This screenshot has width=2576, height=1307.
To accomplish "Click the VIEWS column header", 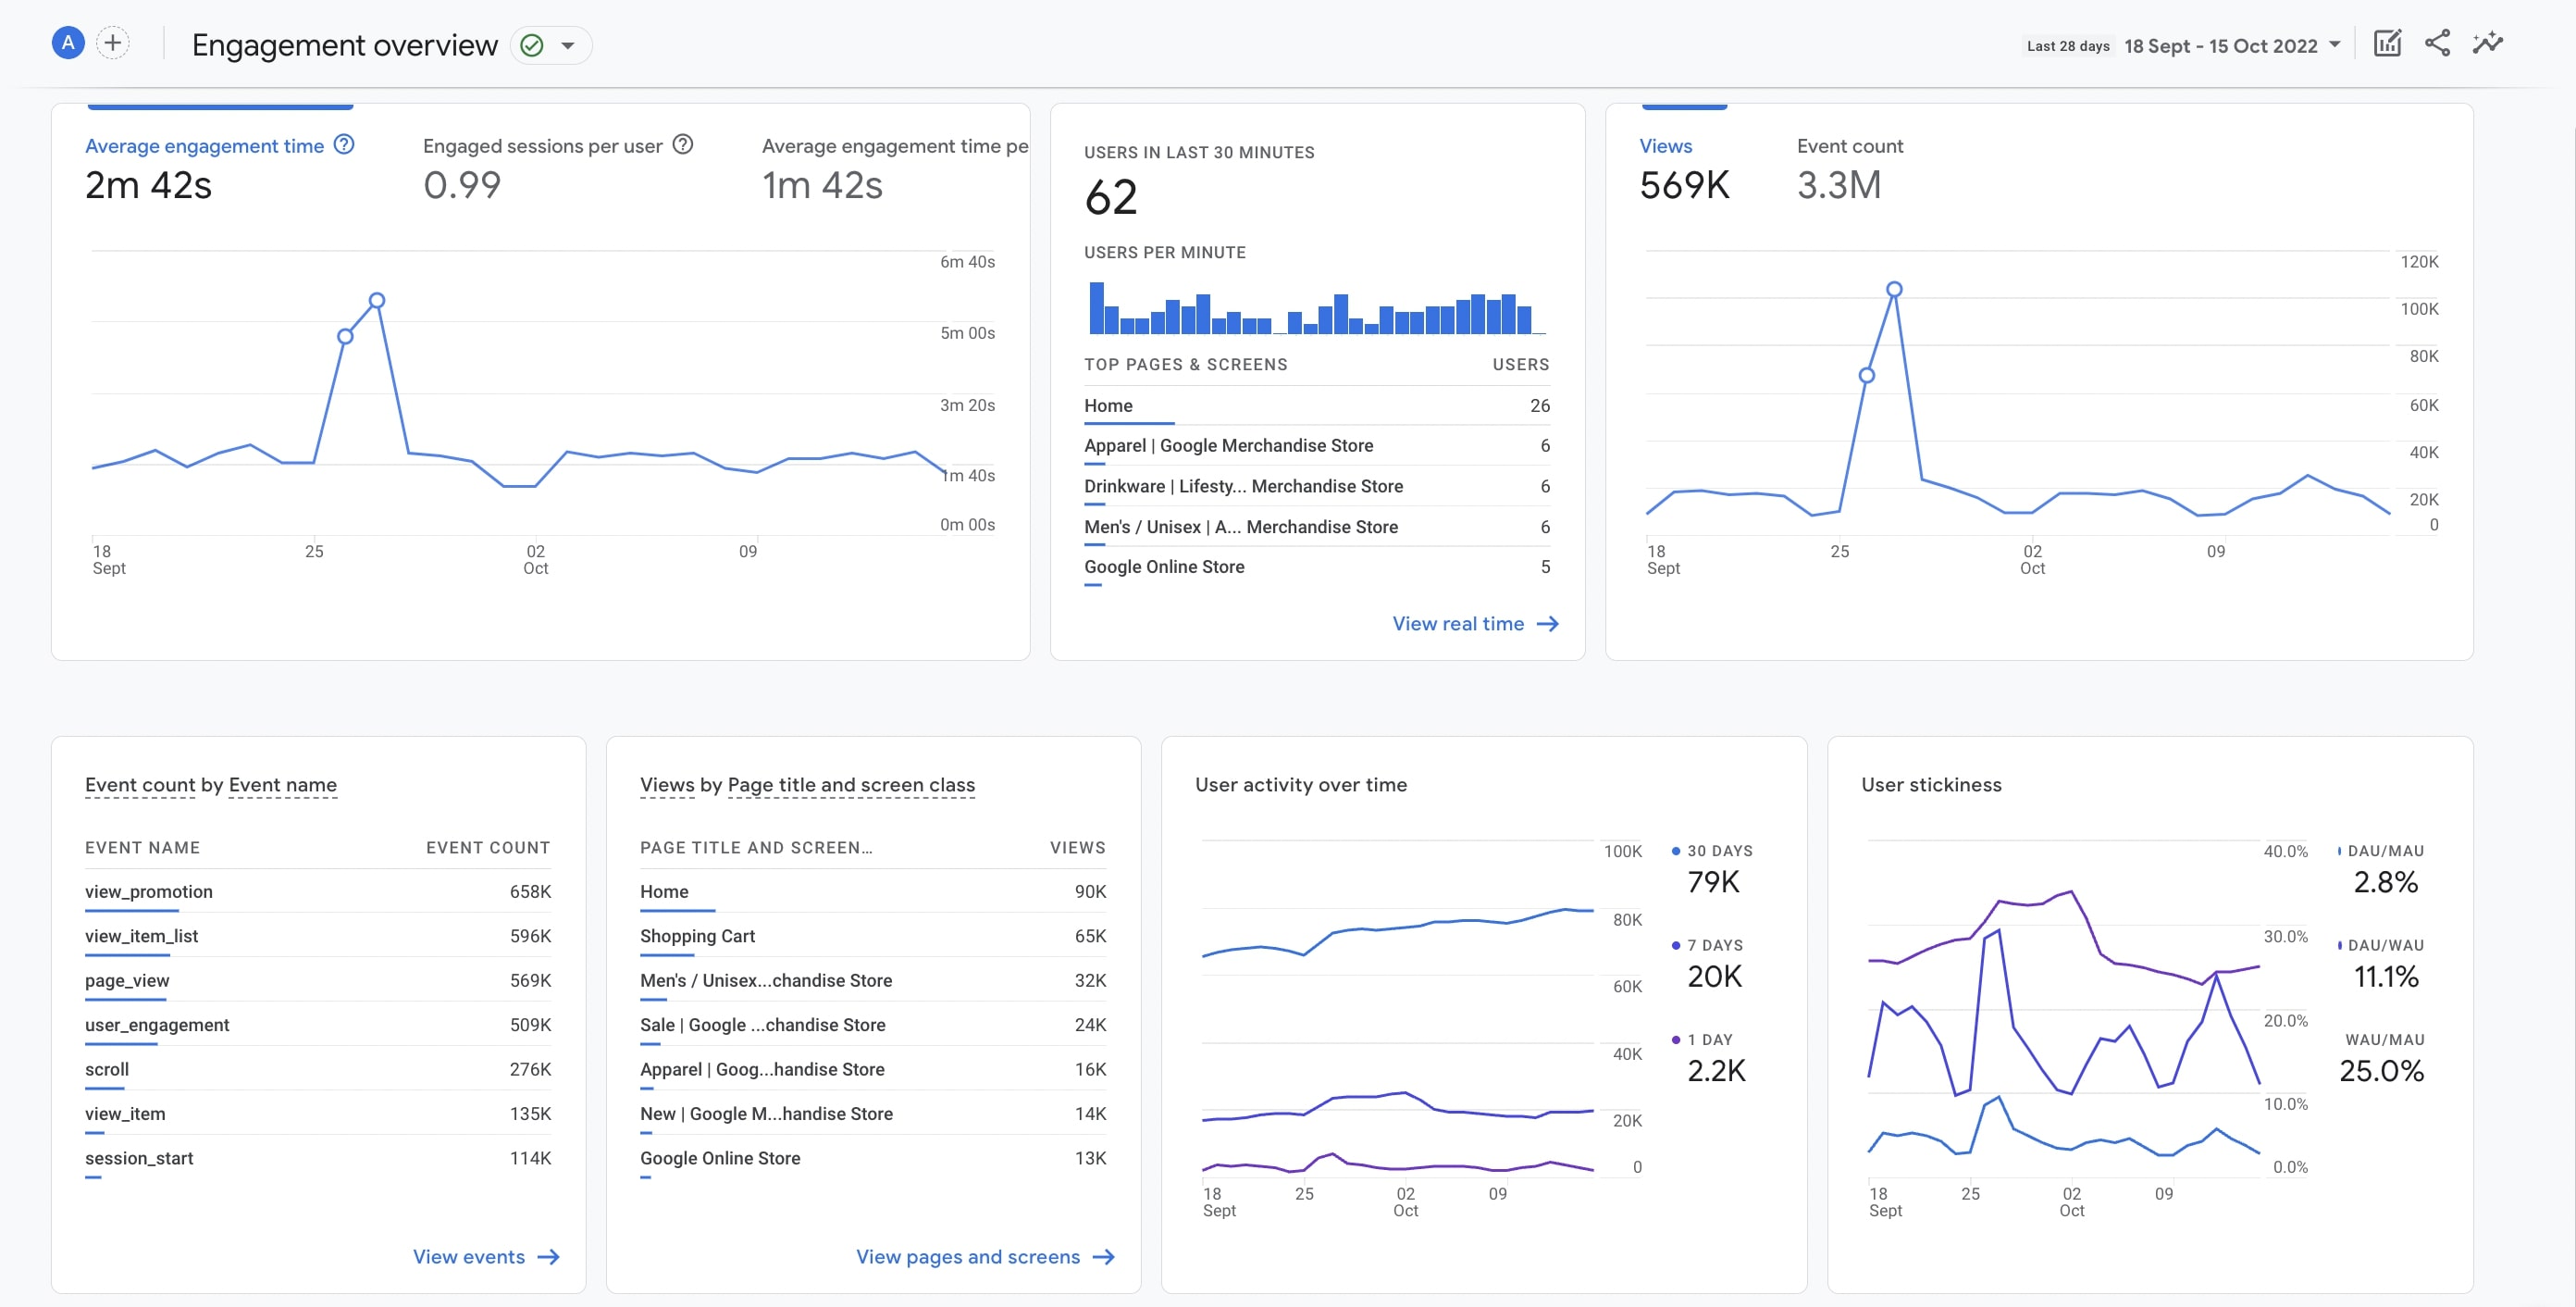I will (x=1077, y=848).
